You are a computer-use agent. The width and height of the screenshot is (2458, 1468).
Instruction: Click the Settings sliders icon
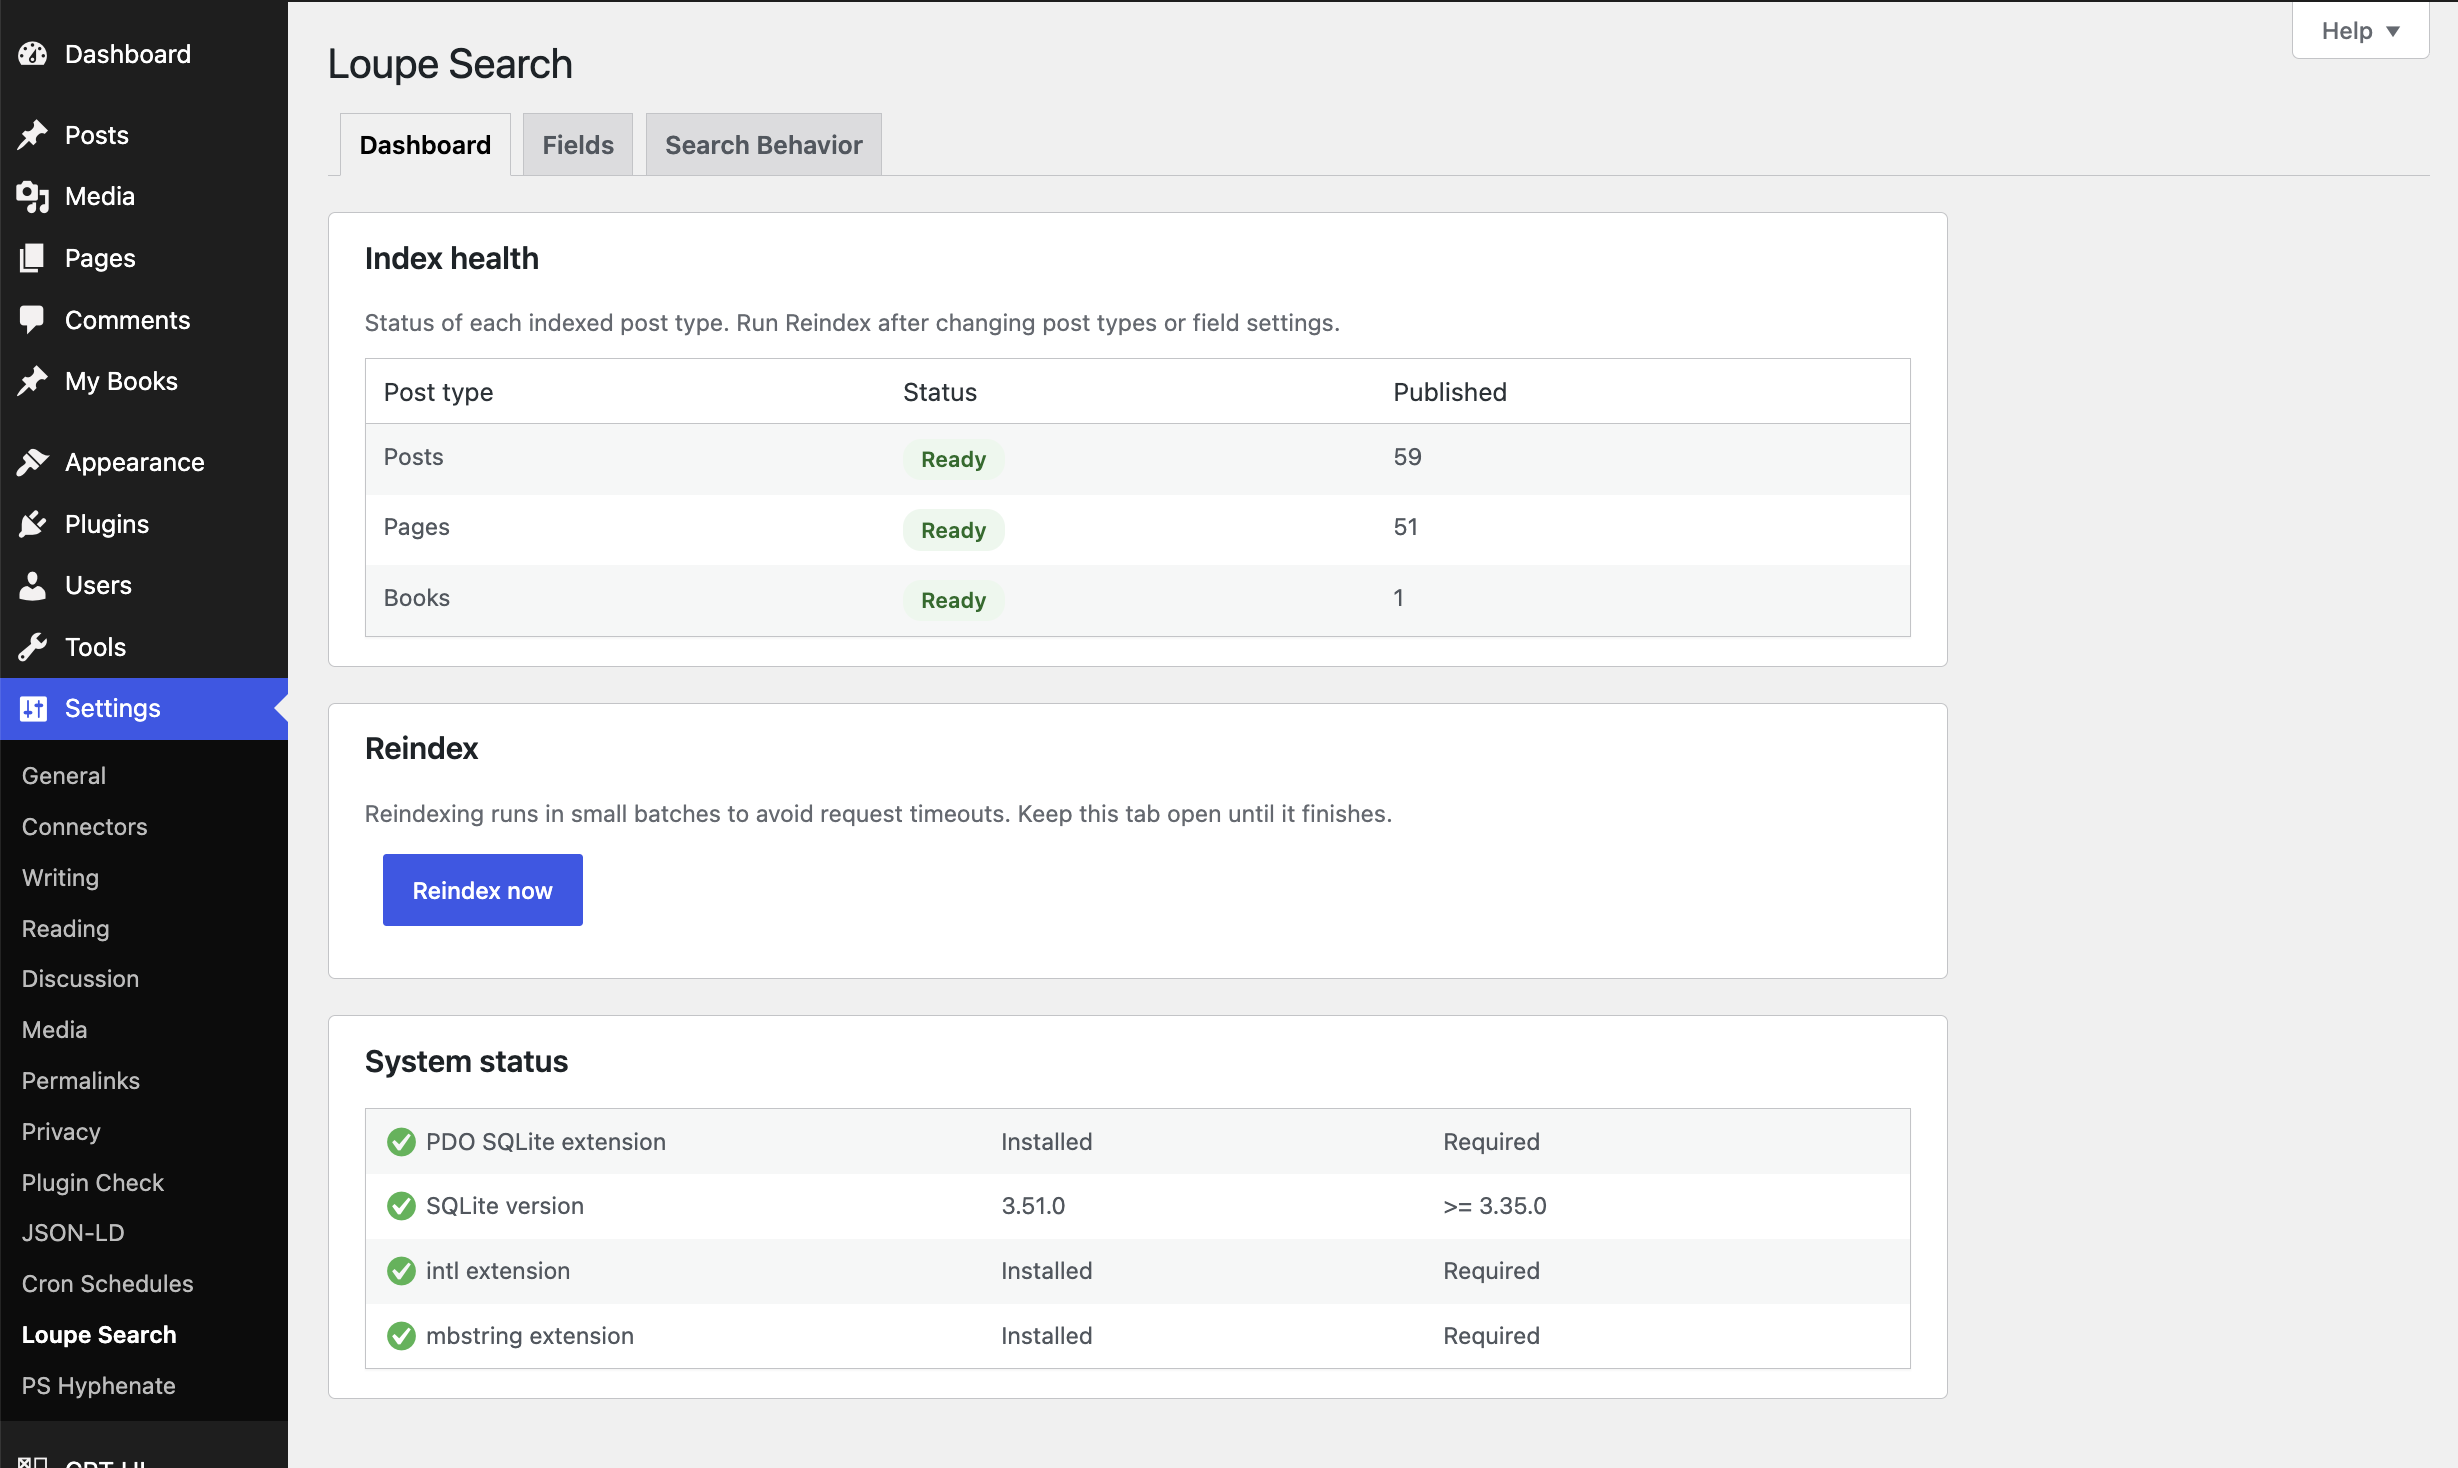coord(33,709)
